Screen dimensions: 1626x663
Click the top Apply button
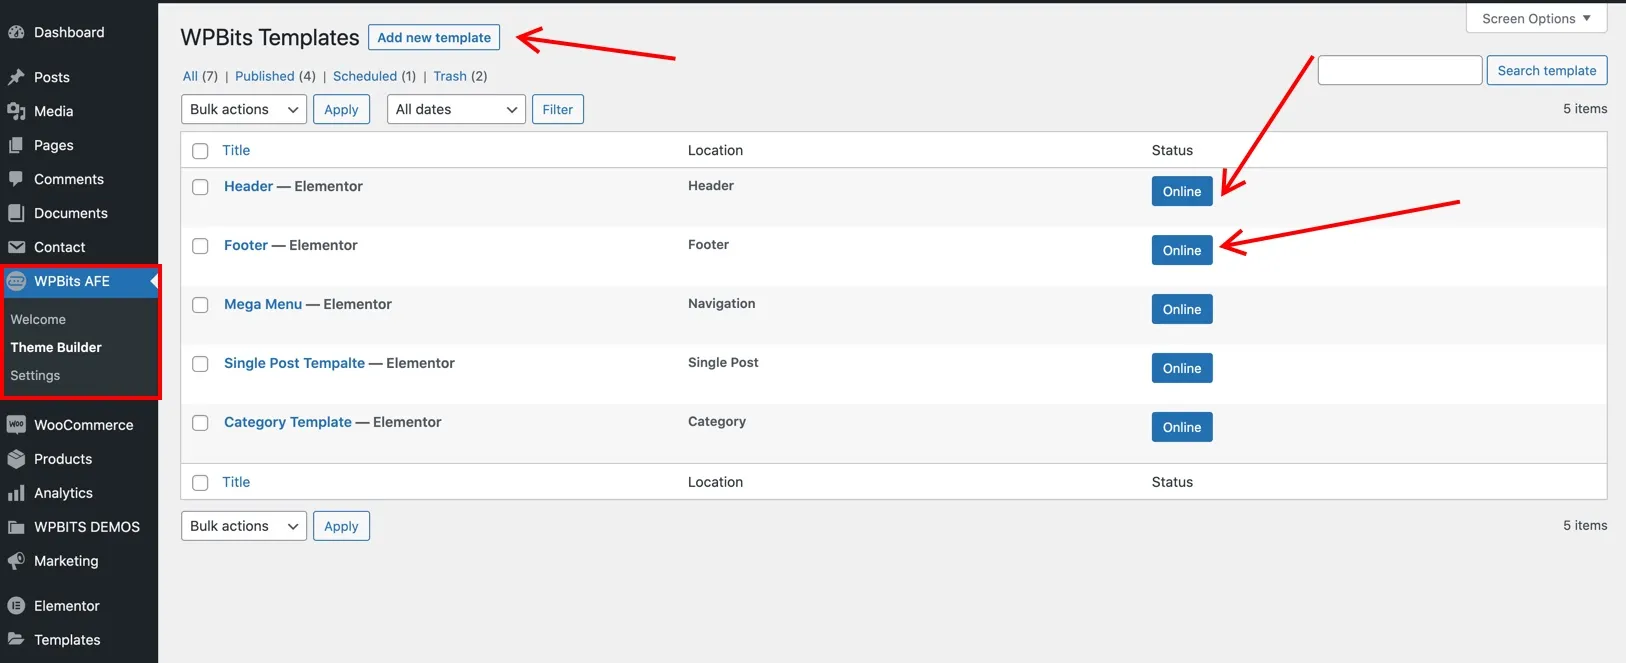pos(341,109)
